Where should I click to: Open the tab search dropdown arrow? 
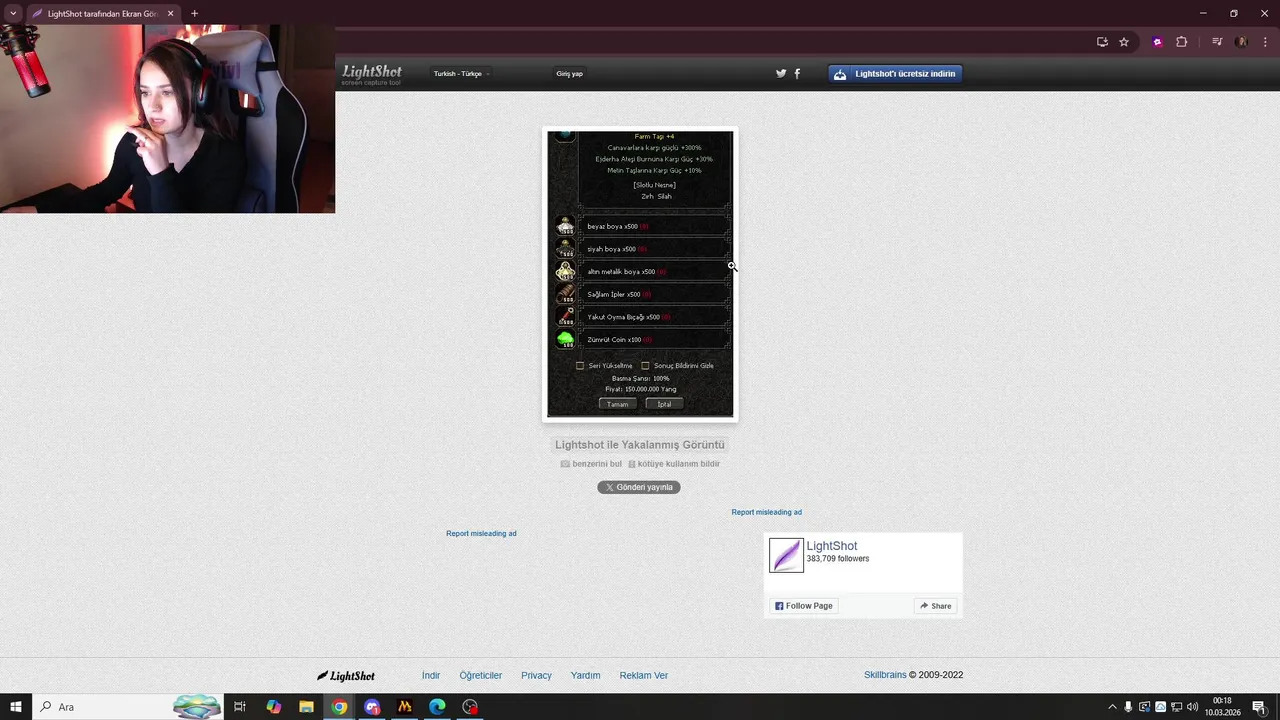tap(13, 13)
